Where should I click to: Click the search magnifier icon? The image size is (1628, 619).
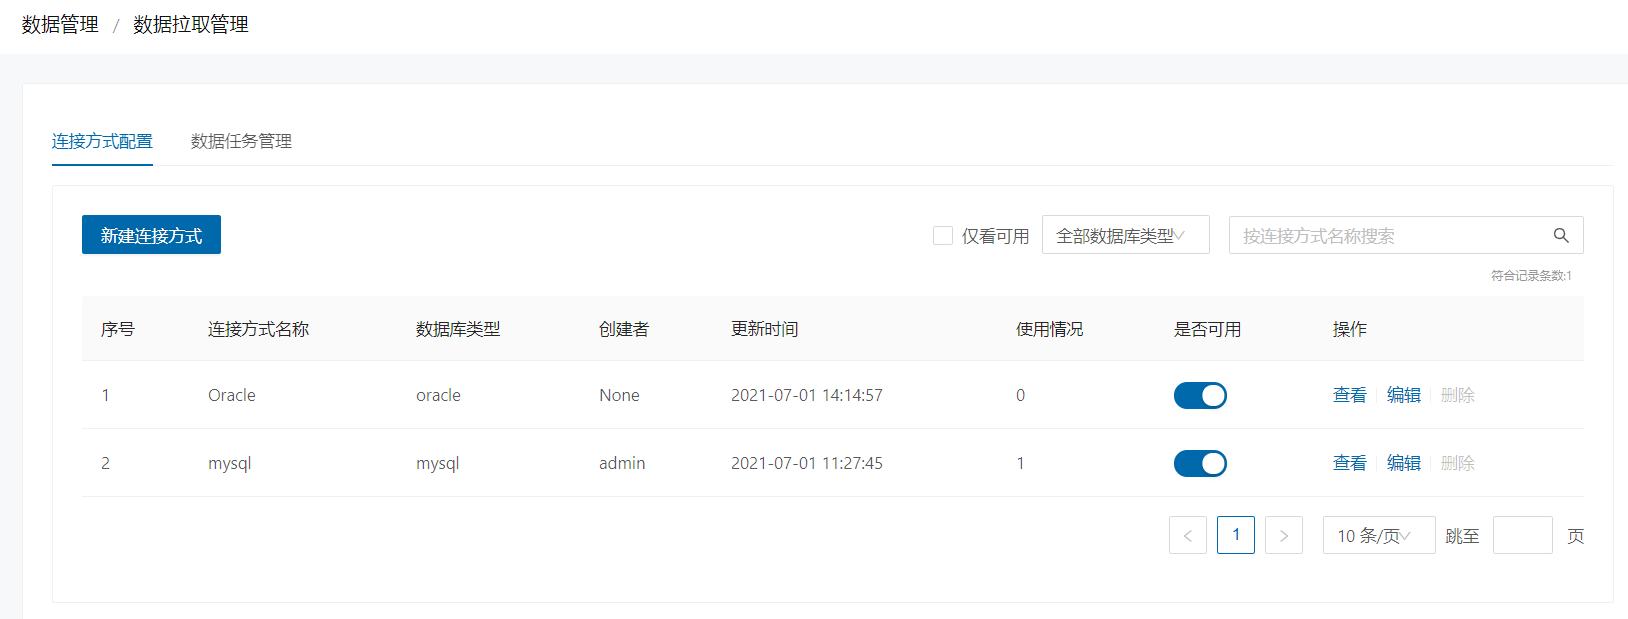(1560, 236)
